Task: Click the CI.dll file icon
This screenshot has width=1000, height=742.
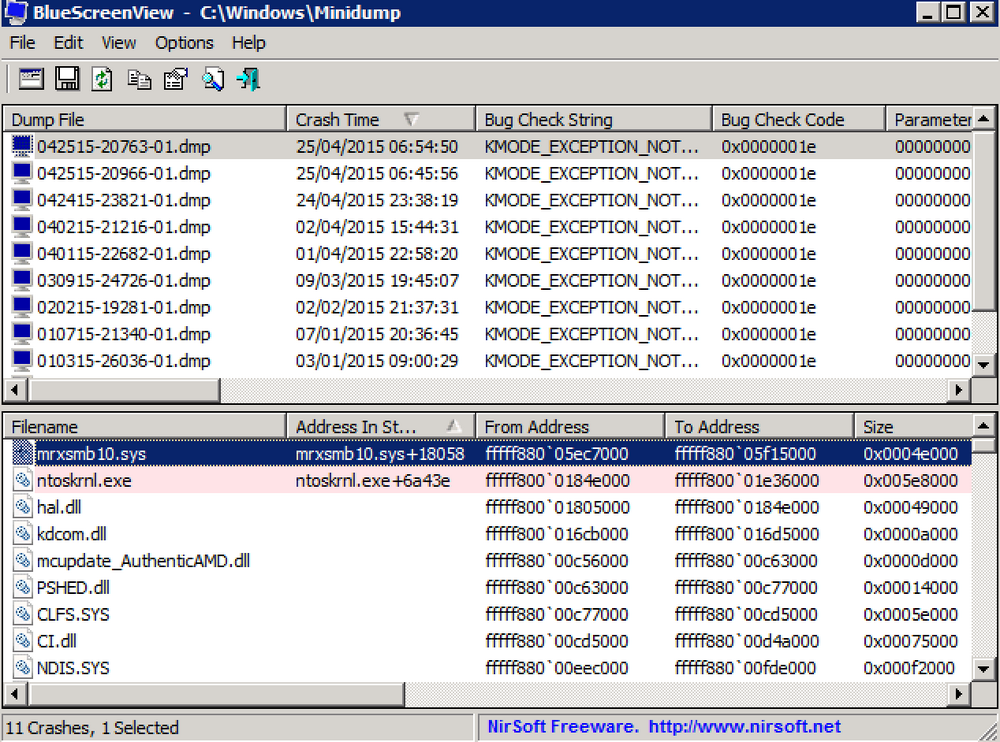Action: [22, 641]
